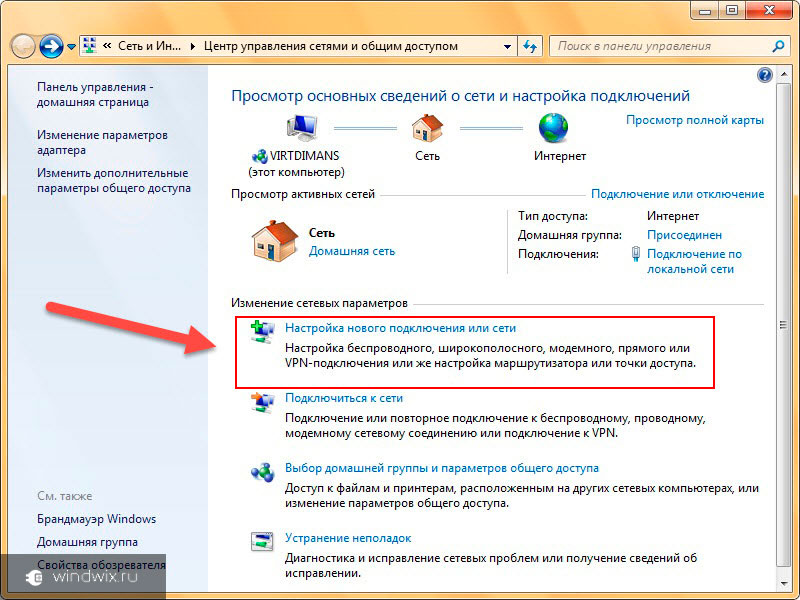This screenshot has width=800, height=600.
Task: Click the VIRTDIMANS computer icon
Action: click(301, 128)
